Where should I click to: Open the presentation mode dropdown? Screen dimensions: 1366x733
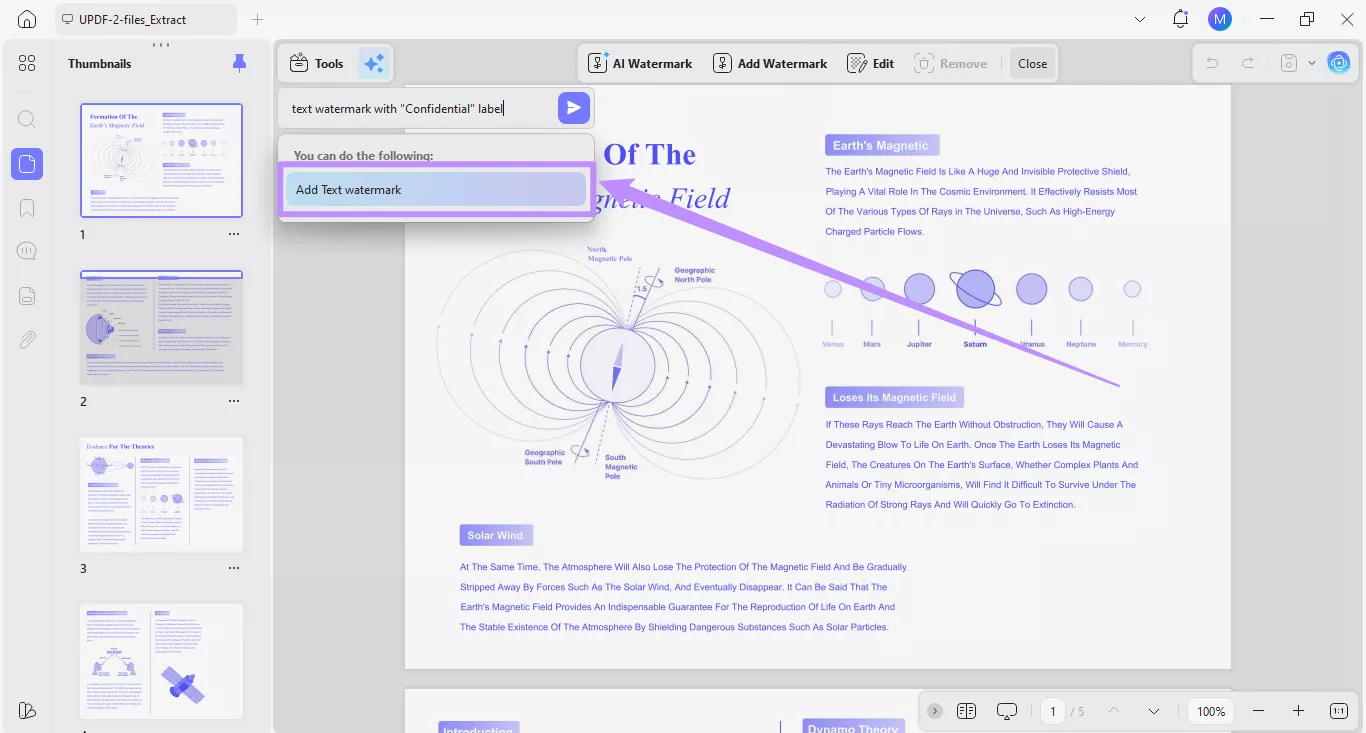(x=1007, y=711)
